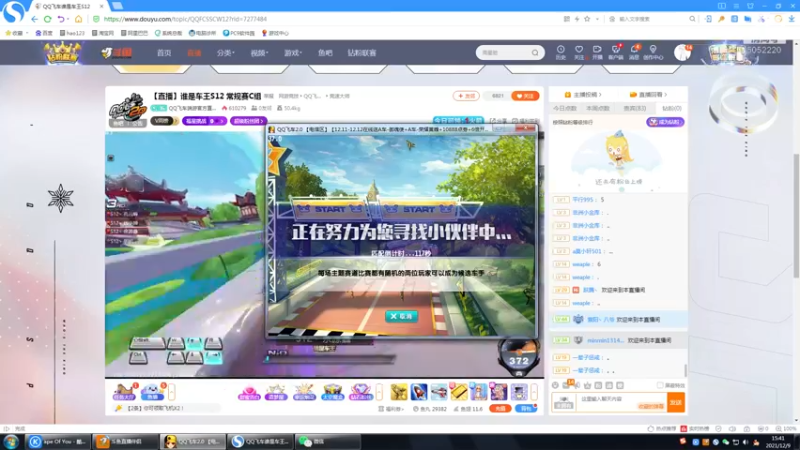
Task: Go back using browser back arrow
Action: [34, 19]
